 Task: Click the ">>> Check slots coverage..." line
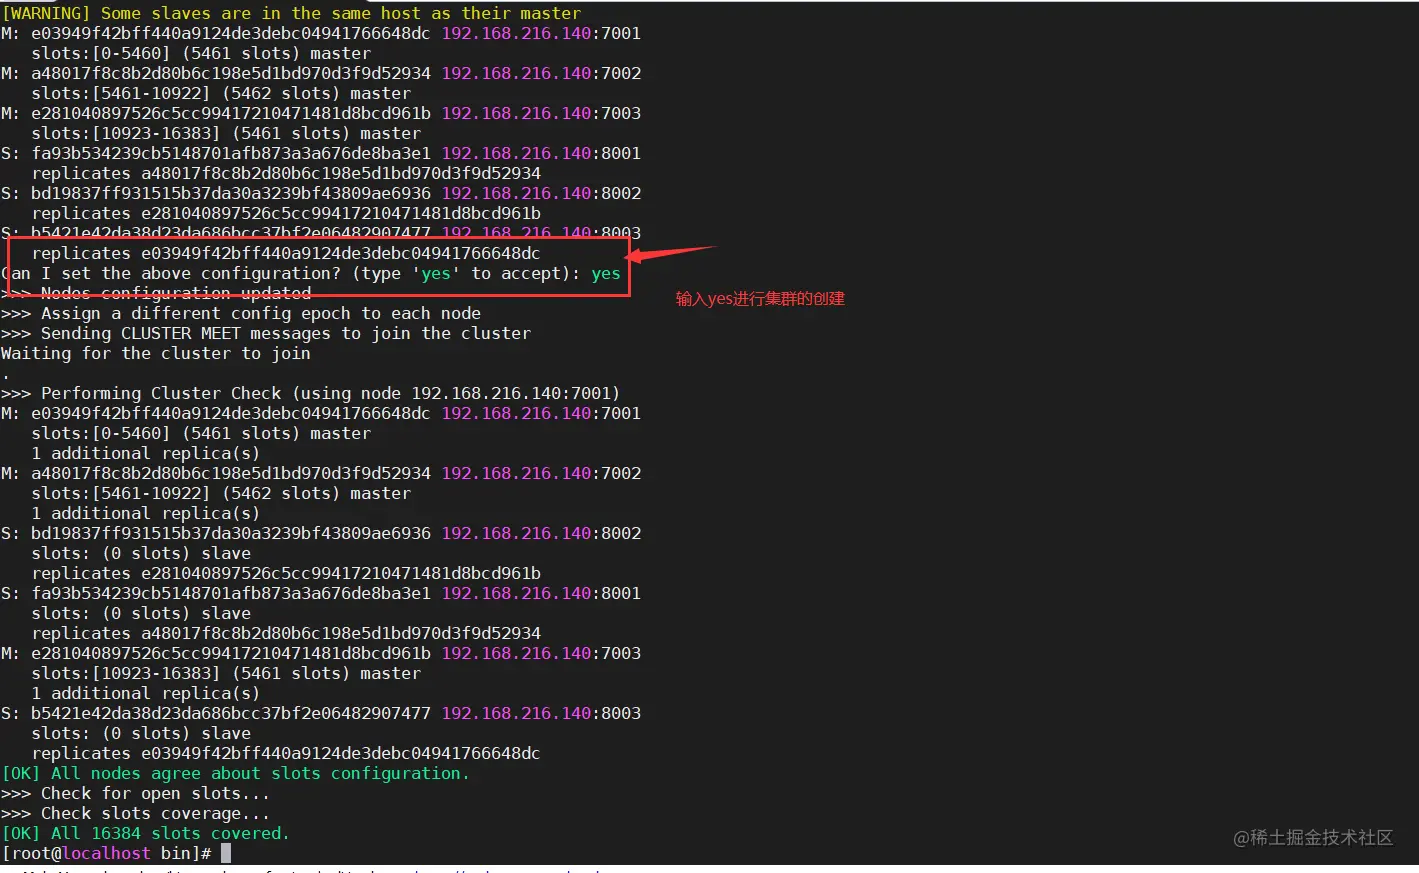136,813
